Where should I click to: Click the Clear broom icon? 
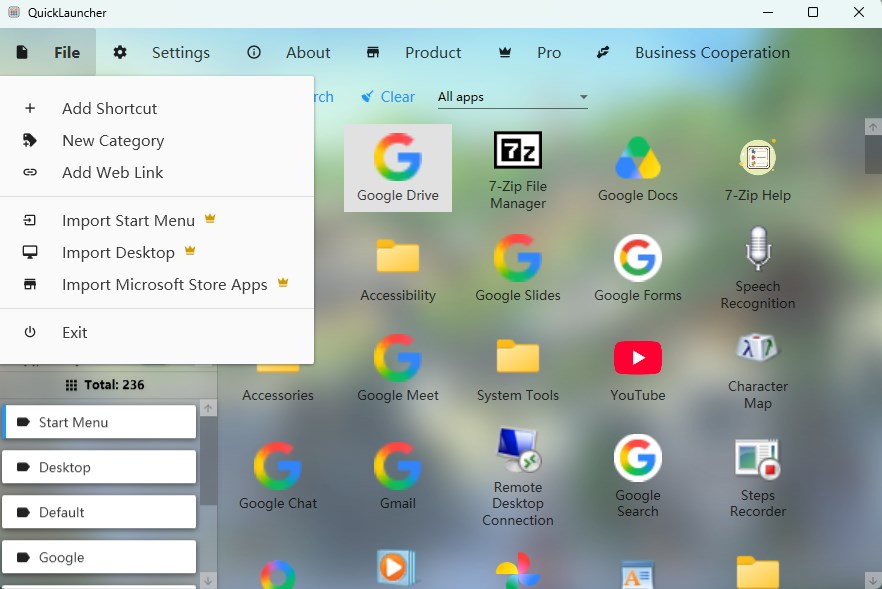pos(367,97)
